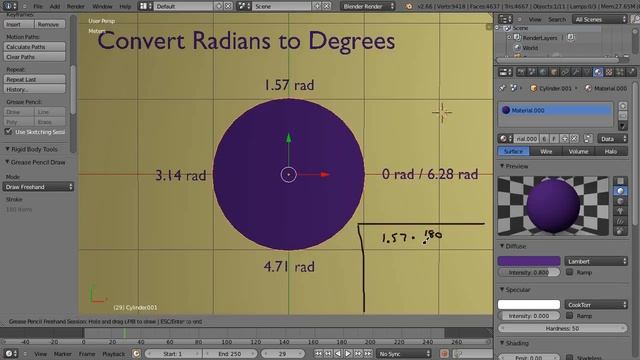Toggle the pin icon in properties context
The image size is (640, 360).
tap(502, 88)
